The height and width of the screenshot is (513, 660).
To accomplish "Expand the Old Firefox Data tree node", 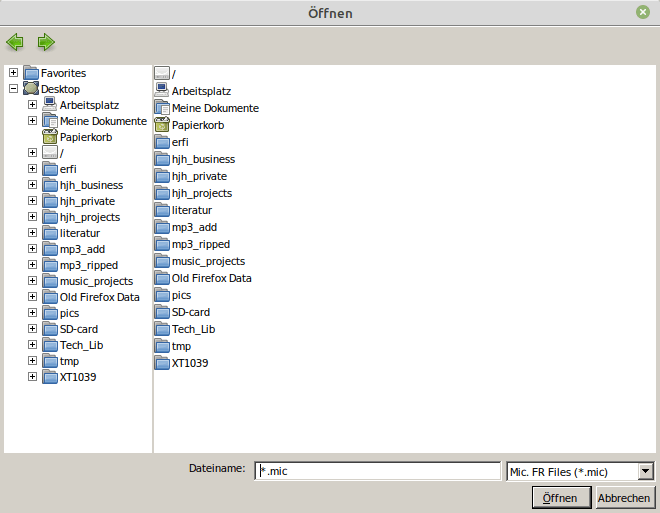I will pos(32,297).
